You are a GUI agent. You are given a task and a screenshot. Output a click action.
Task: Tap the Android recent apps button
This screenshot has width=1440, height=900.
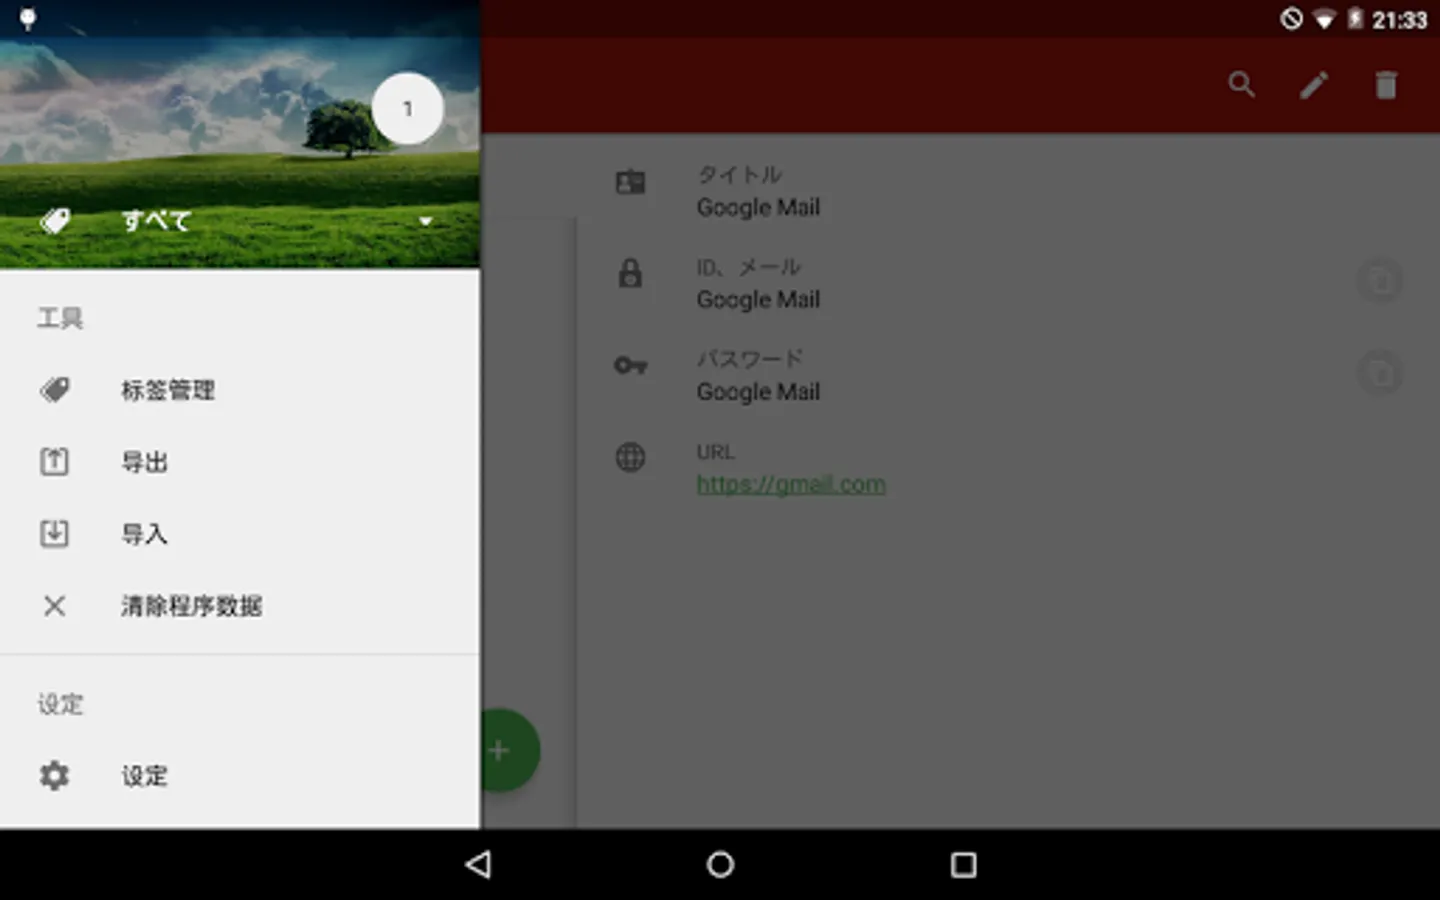pyautogui.click(x=963, y=865)
